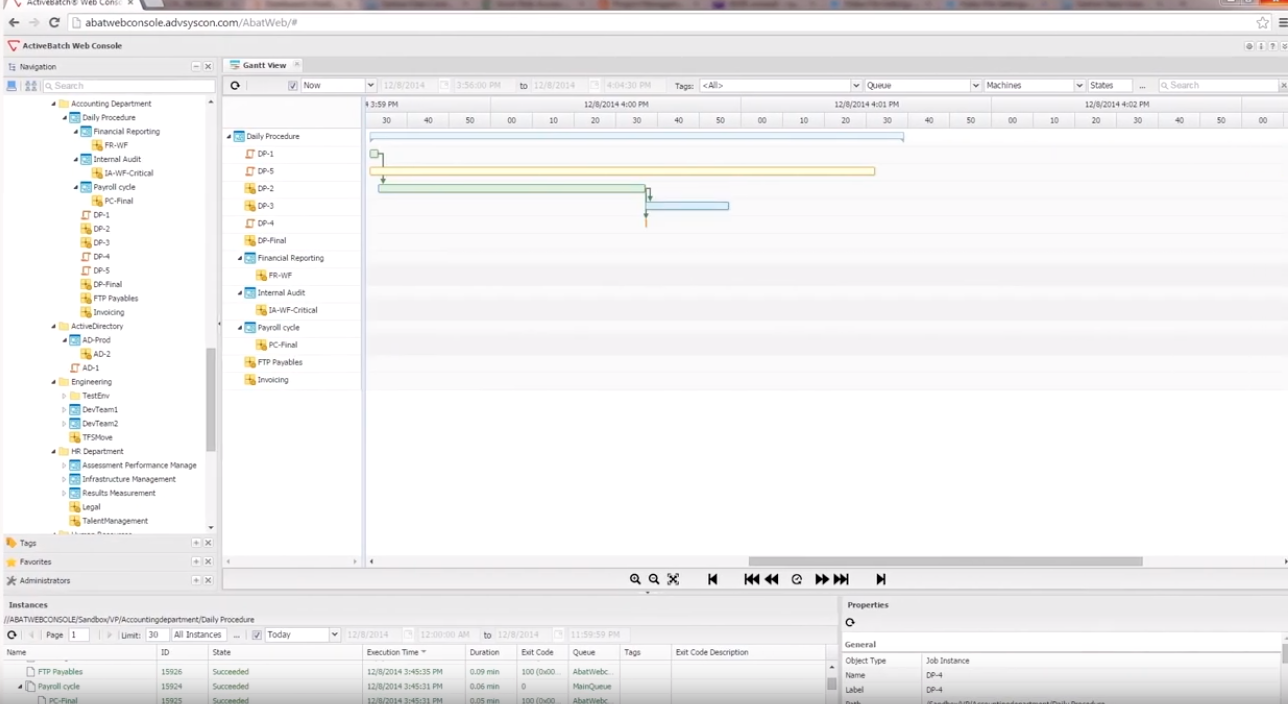1288x704 pixels.
Task: Jump to the start of the Gantt timeline
Action: pos(713,579)
